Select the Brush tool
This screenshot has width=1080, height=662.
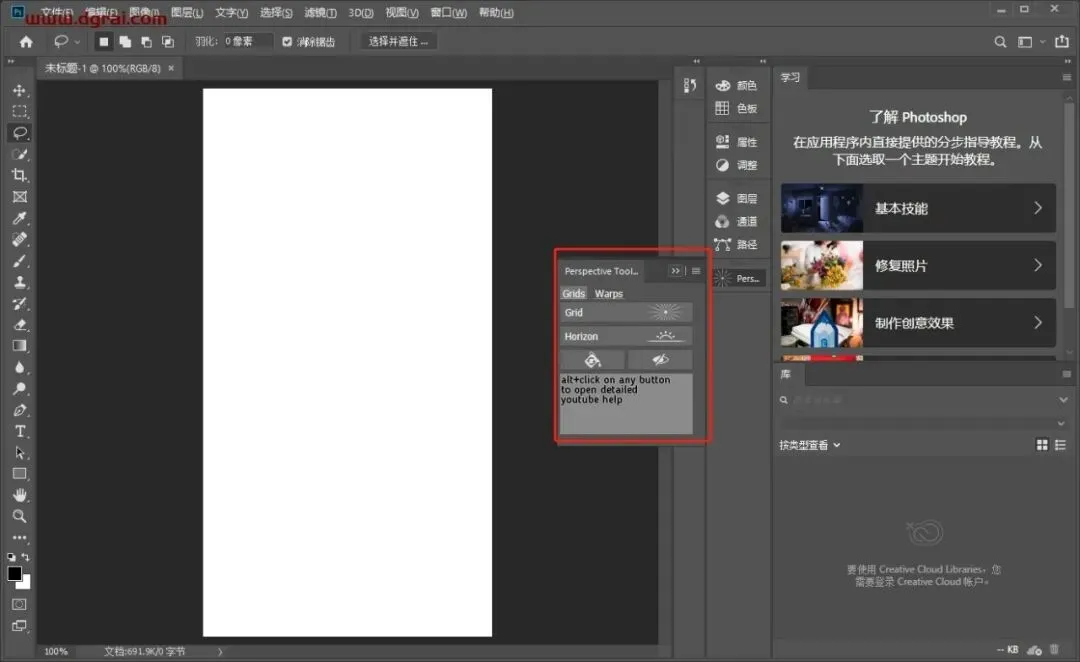click(x=19, y=261)
